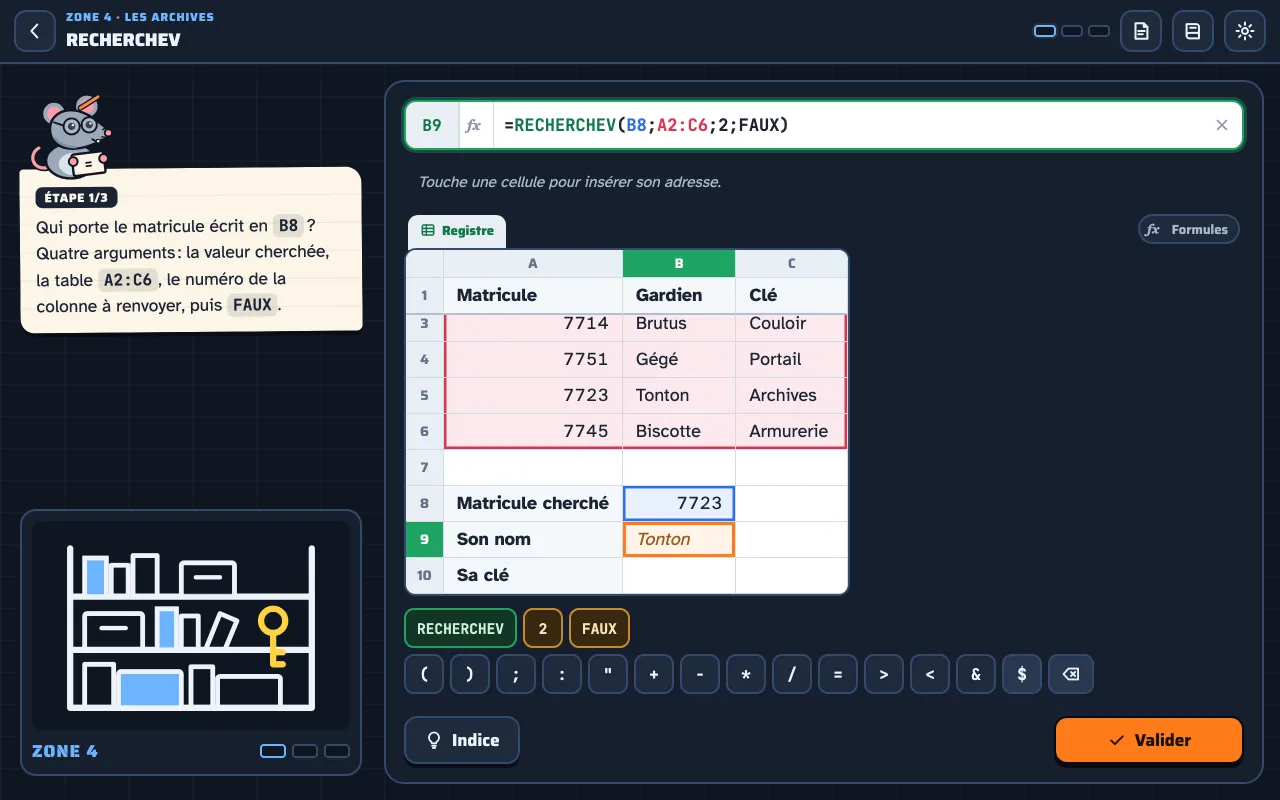Ask for a hint with Indice
The width and height of the screenshot is (1280, 800).
coord(462,740)
